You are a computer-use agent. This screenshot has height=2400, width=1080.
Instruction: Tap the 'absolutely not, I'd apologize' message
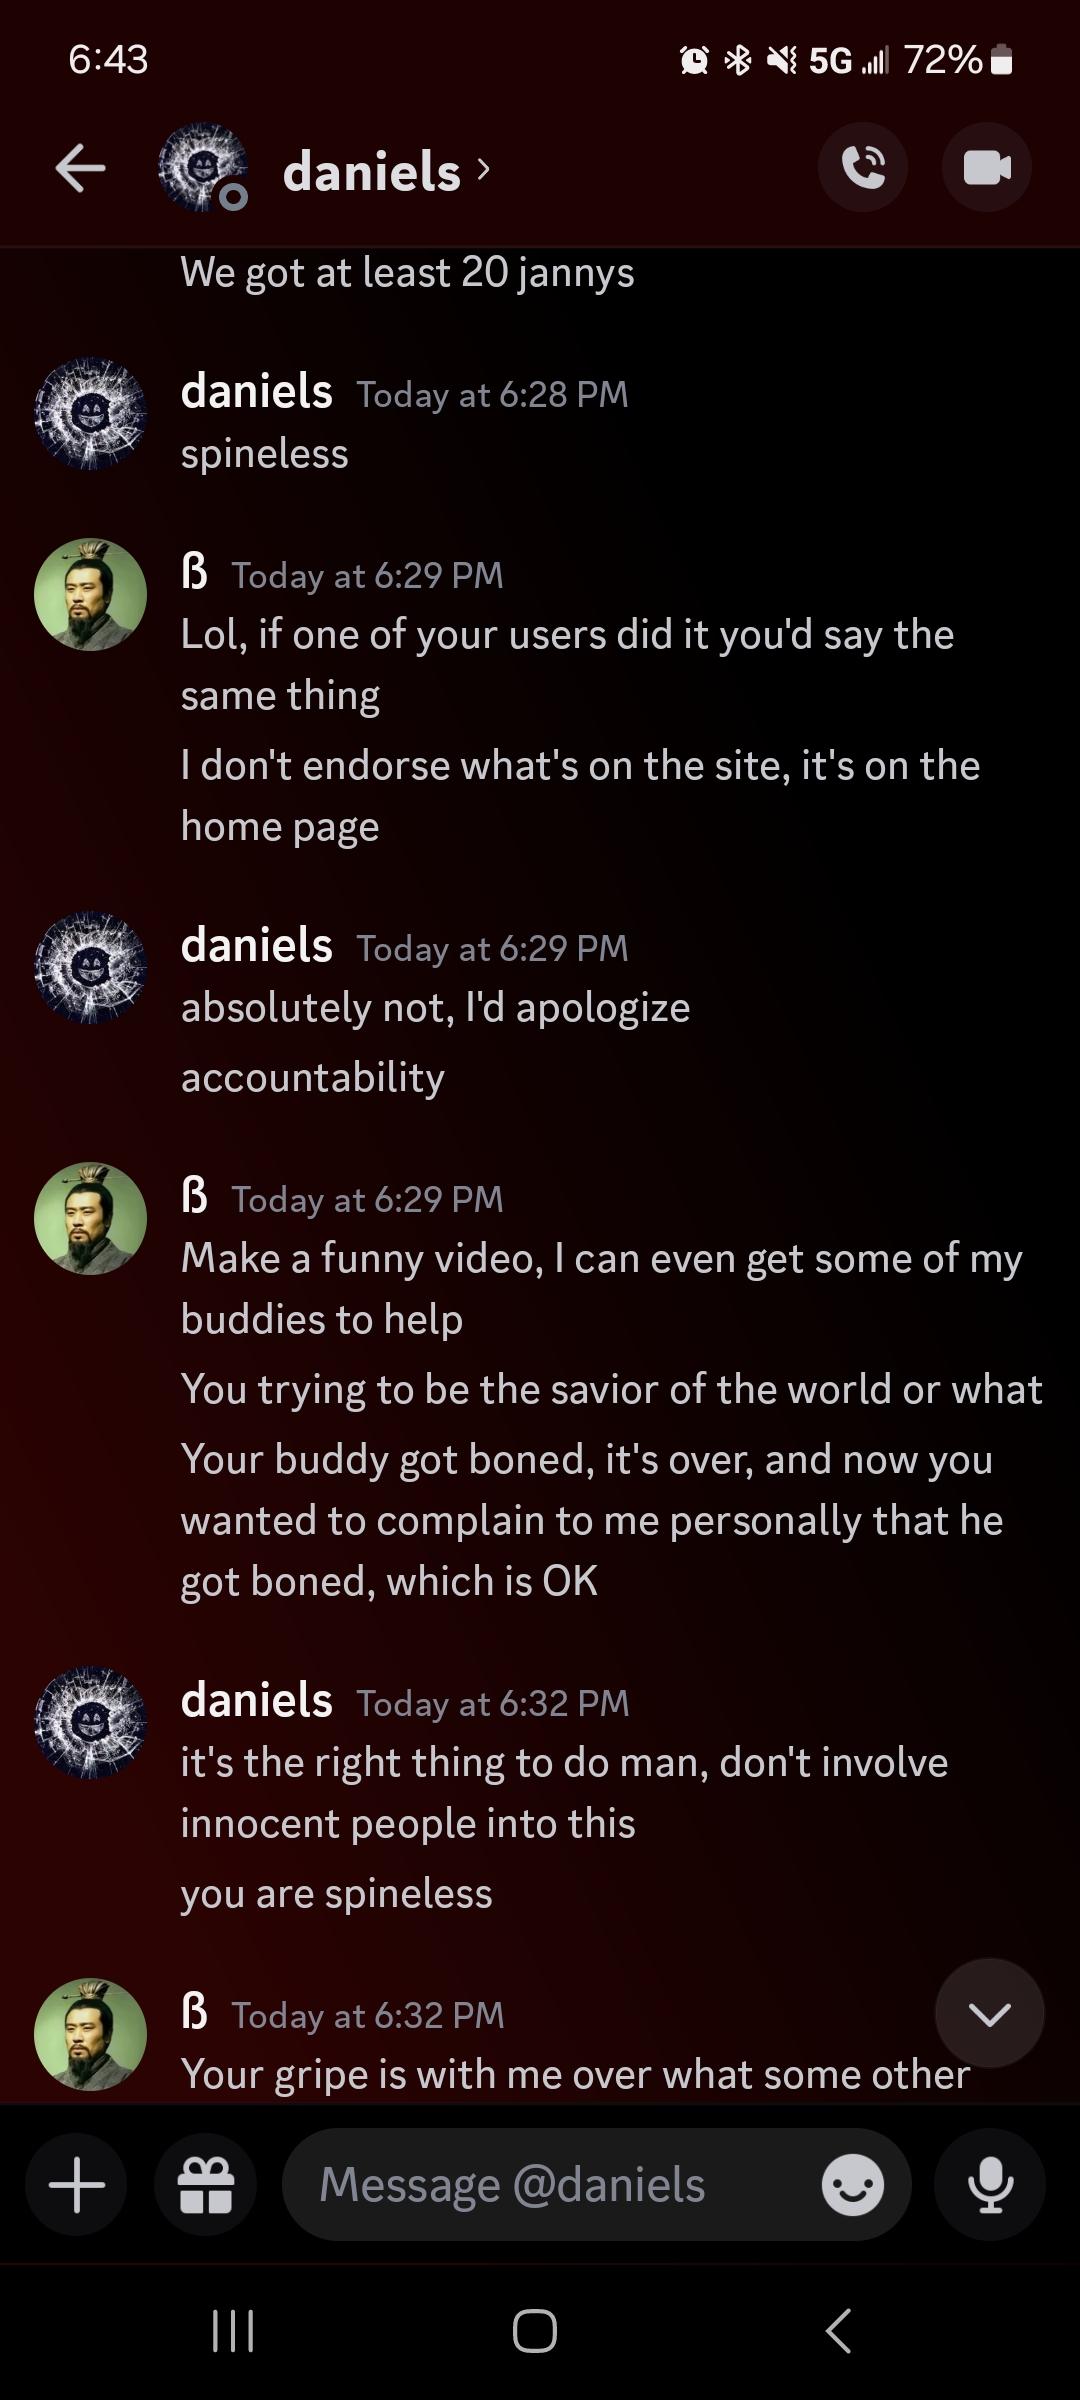[x=435, y=1008]
